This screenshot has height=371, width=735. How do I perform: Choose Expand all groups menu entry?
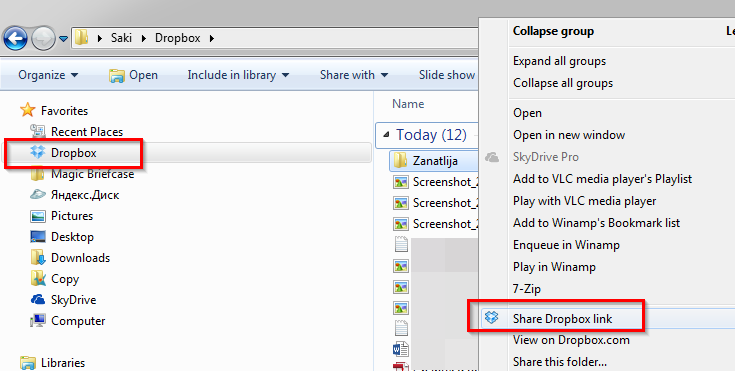point(559,61)
